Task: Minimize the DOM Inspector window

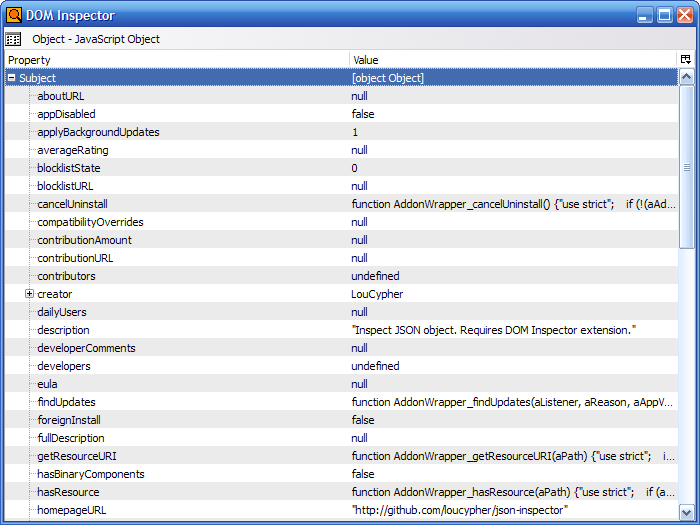Action: 644,15
